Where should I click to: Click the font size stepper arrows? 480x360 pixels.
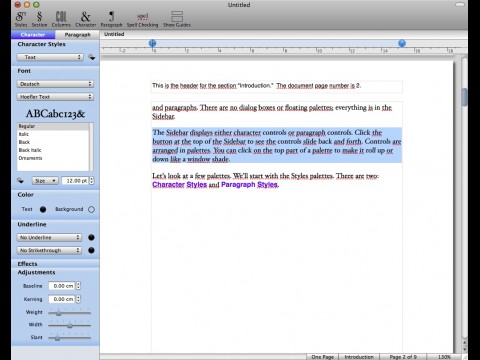click(92, 181)
